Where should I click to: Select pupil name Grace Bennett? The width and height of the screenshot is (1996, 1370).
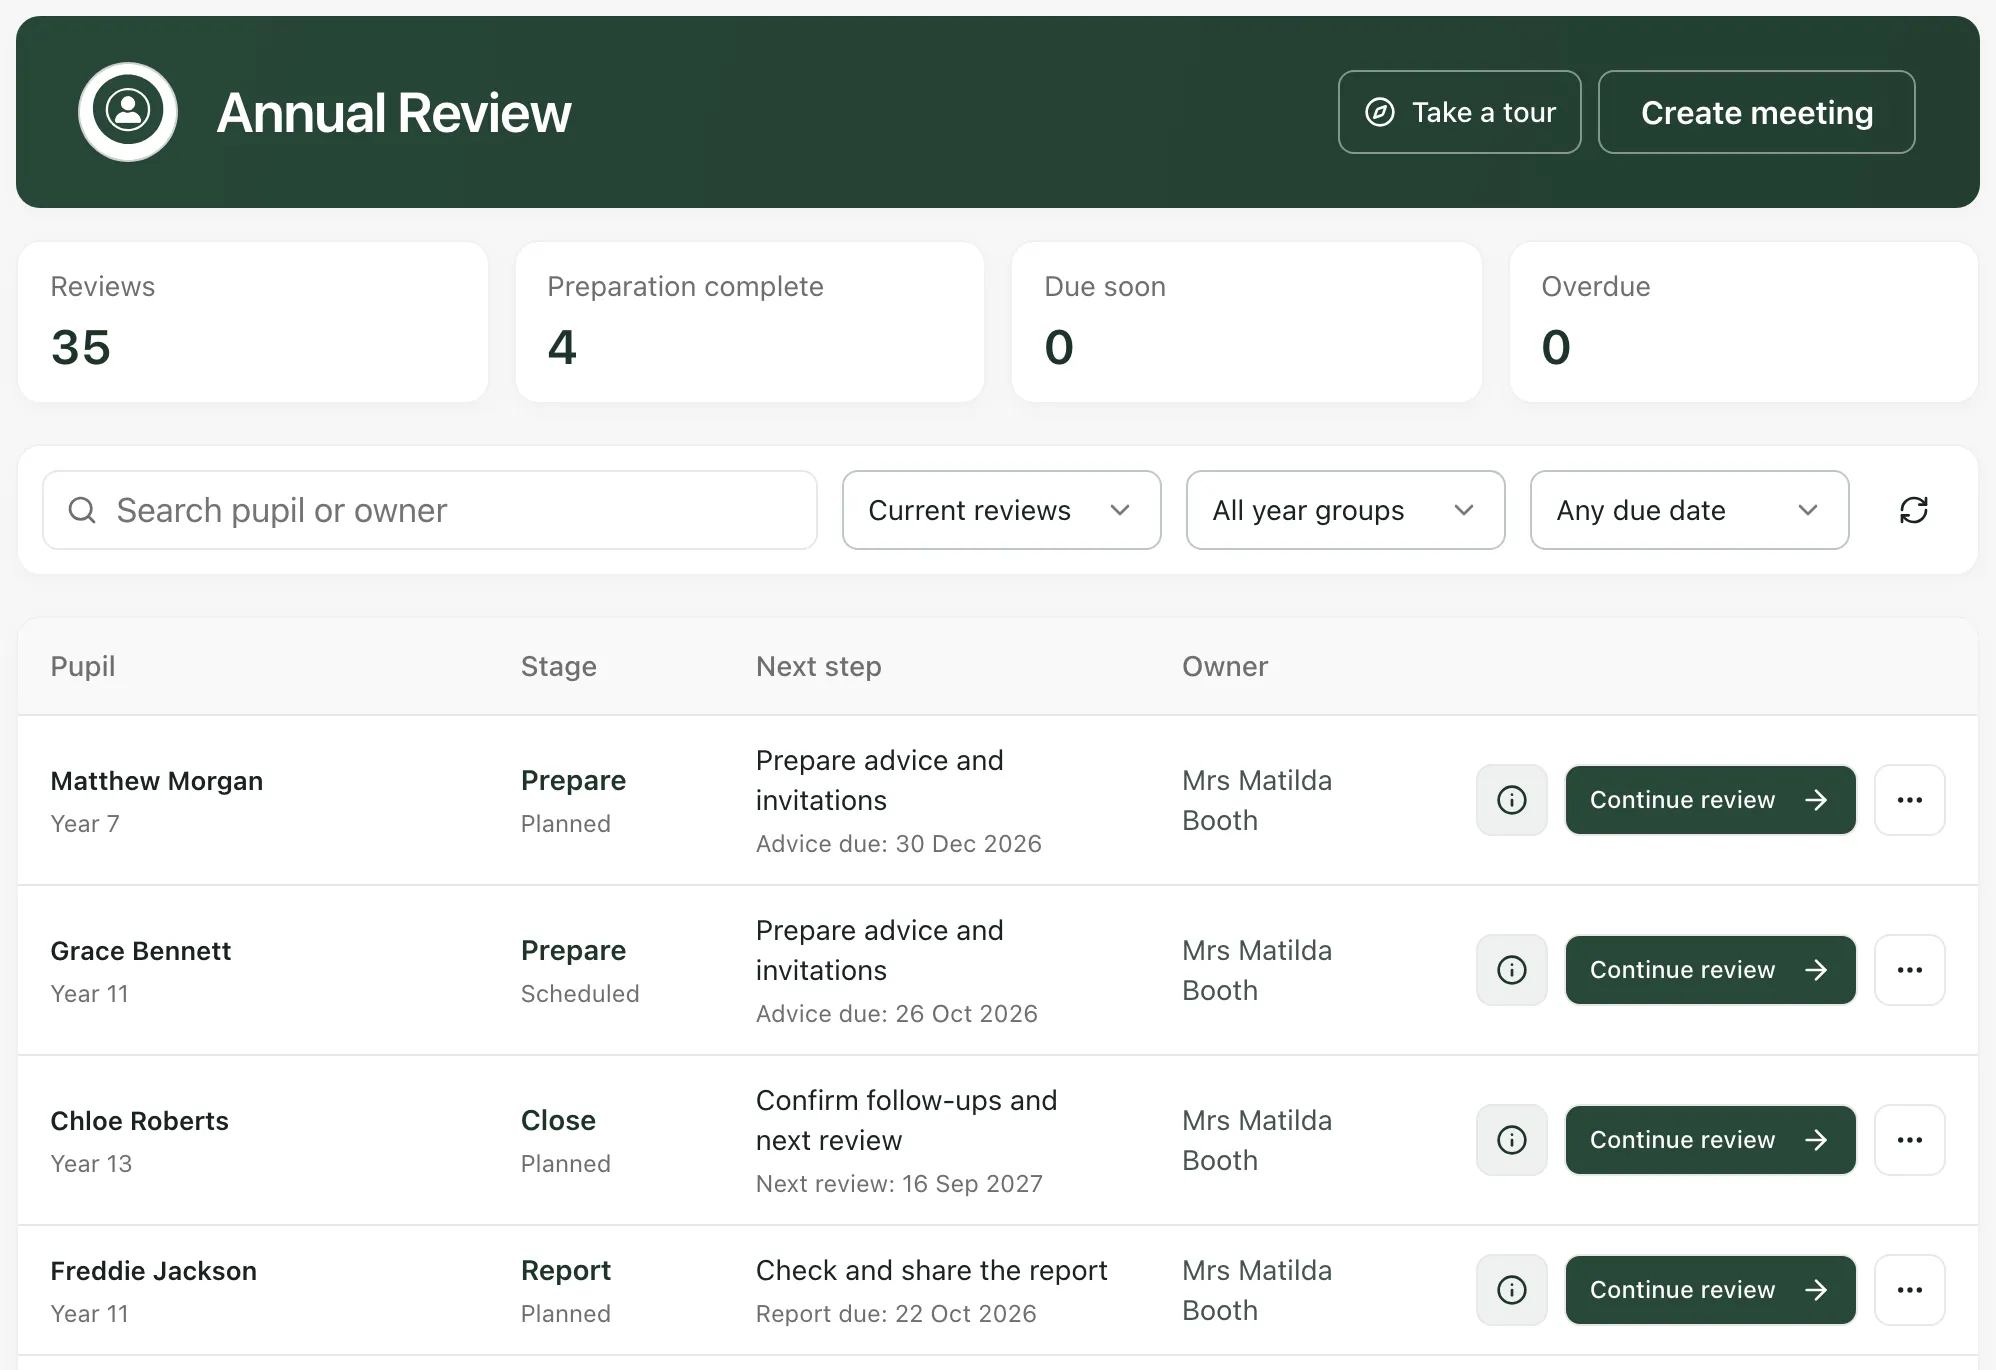[x=141, y=951]
